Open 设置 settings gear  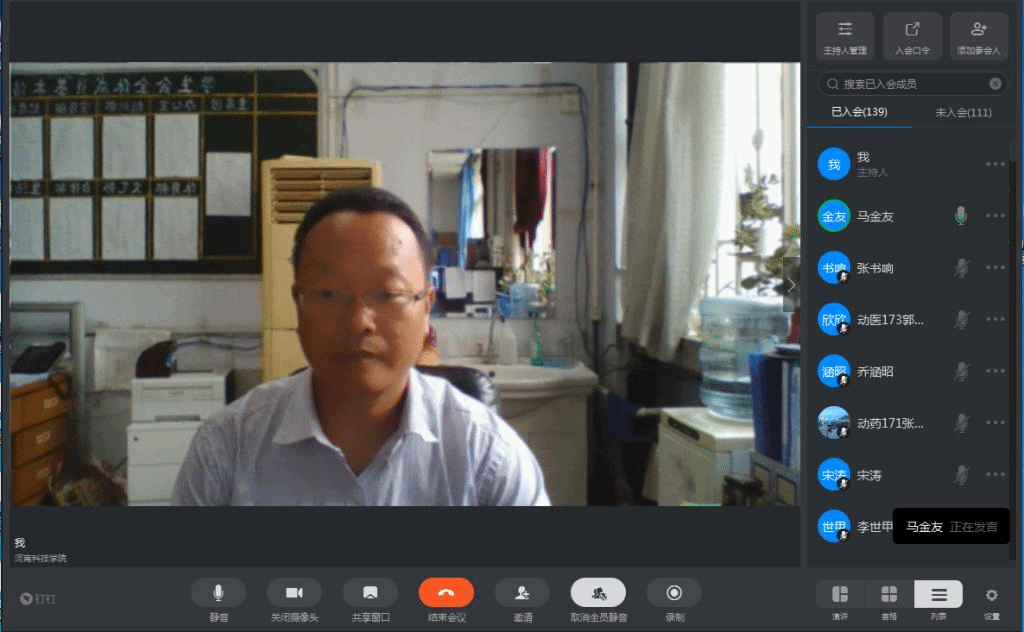point(991,595)
